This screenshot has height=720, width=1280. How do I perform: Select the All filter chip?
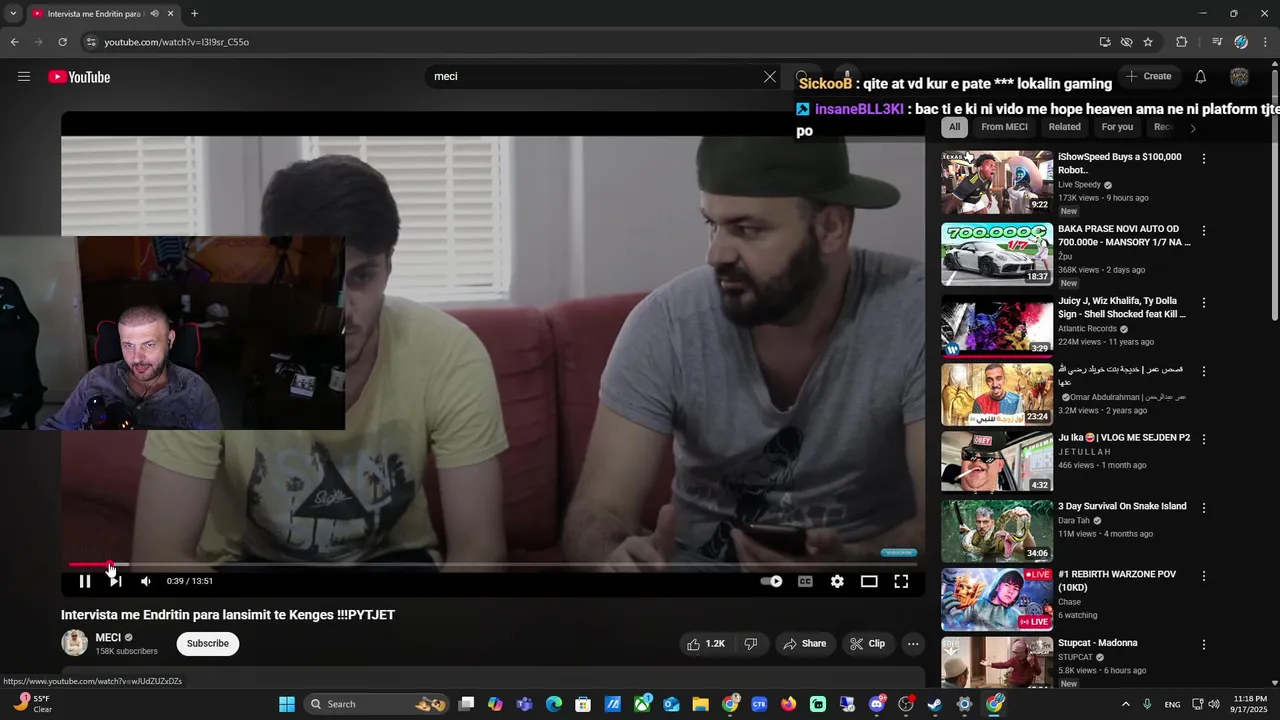(x=954, y=127)
